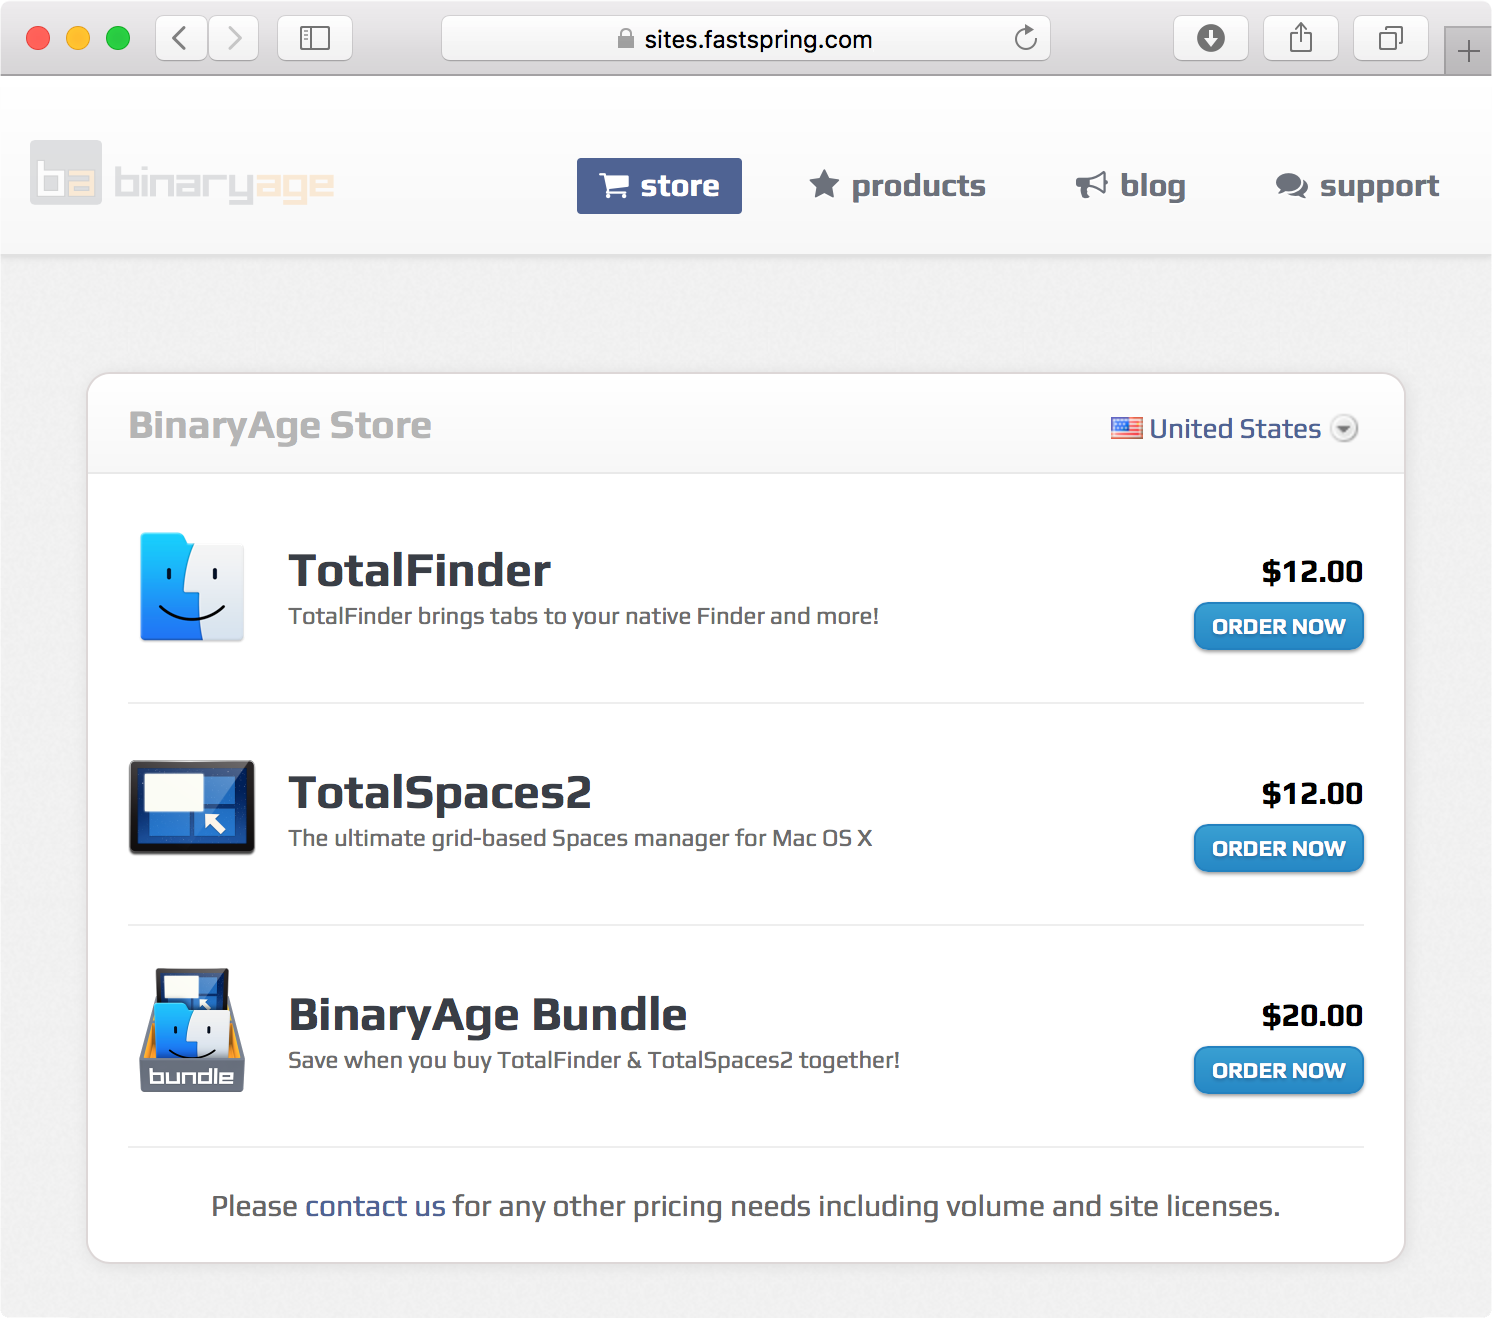Order TotalFinder with ORDER NOW button

1279,627
